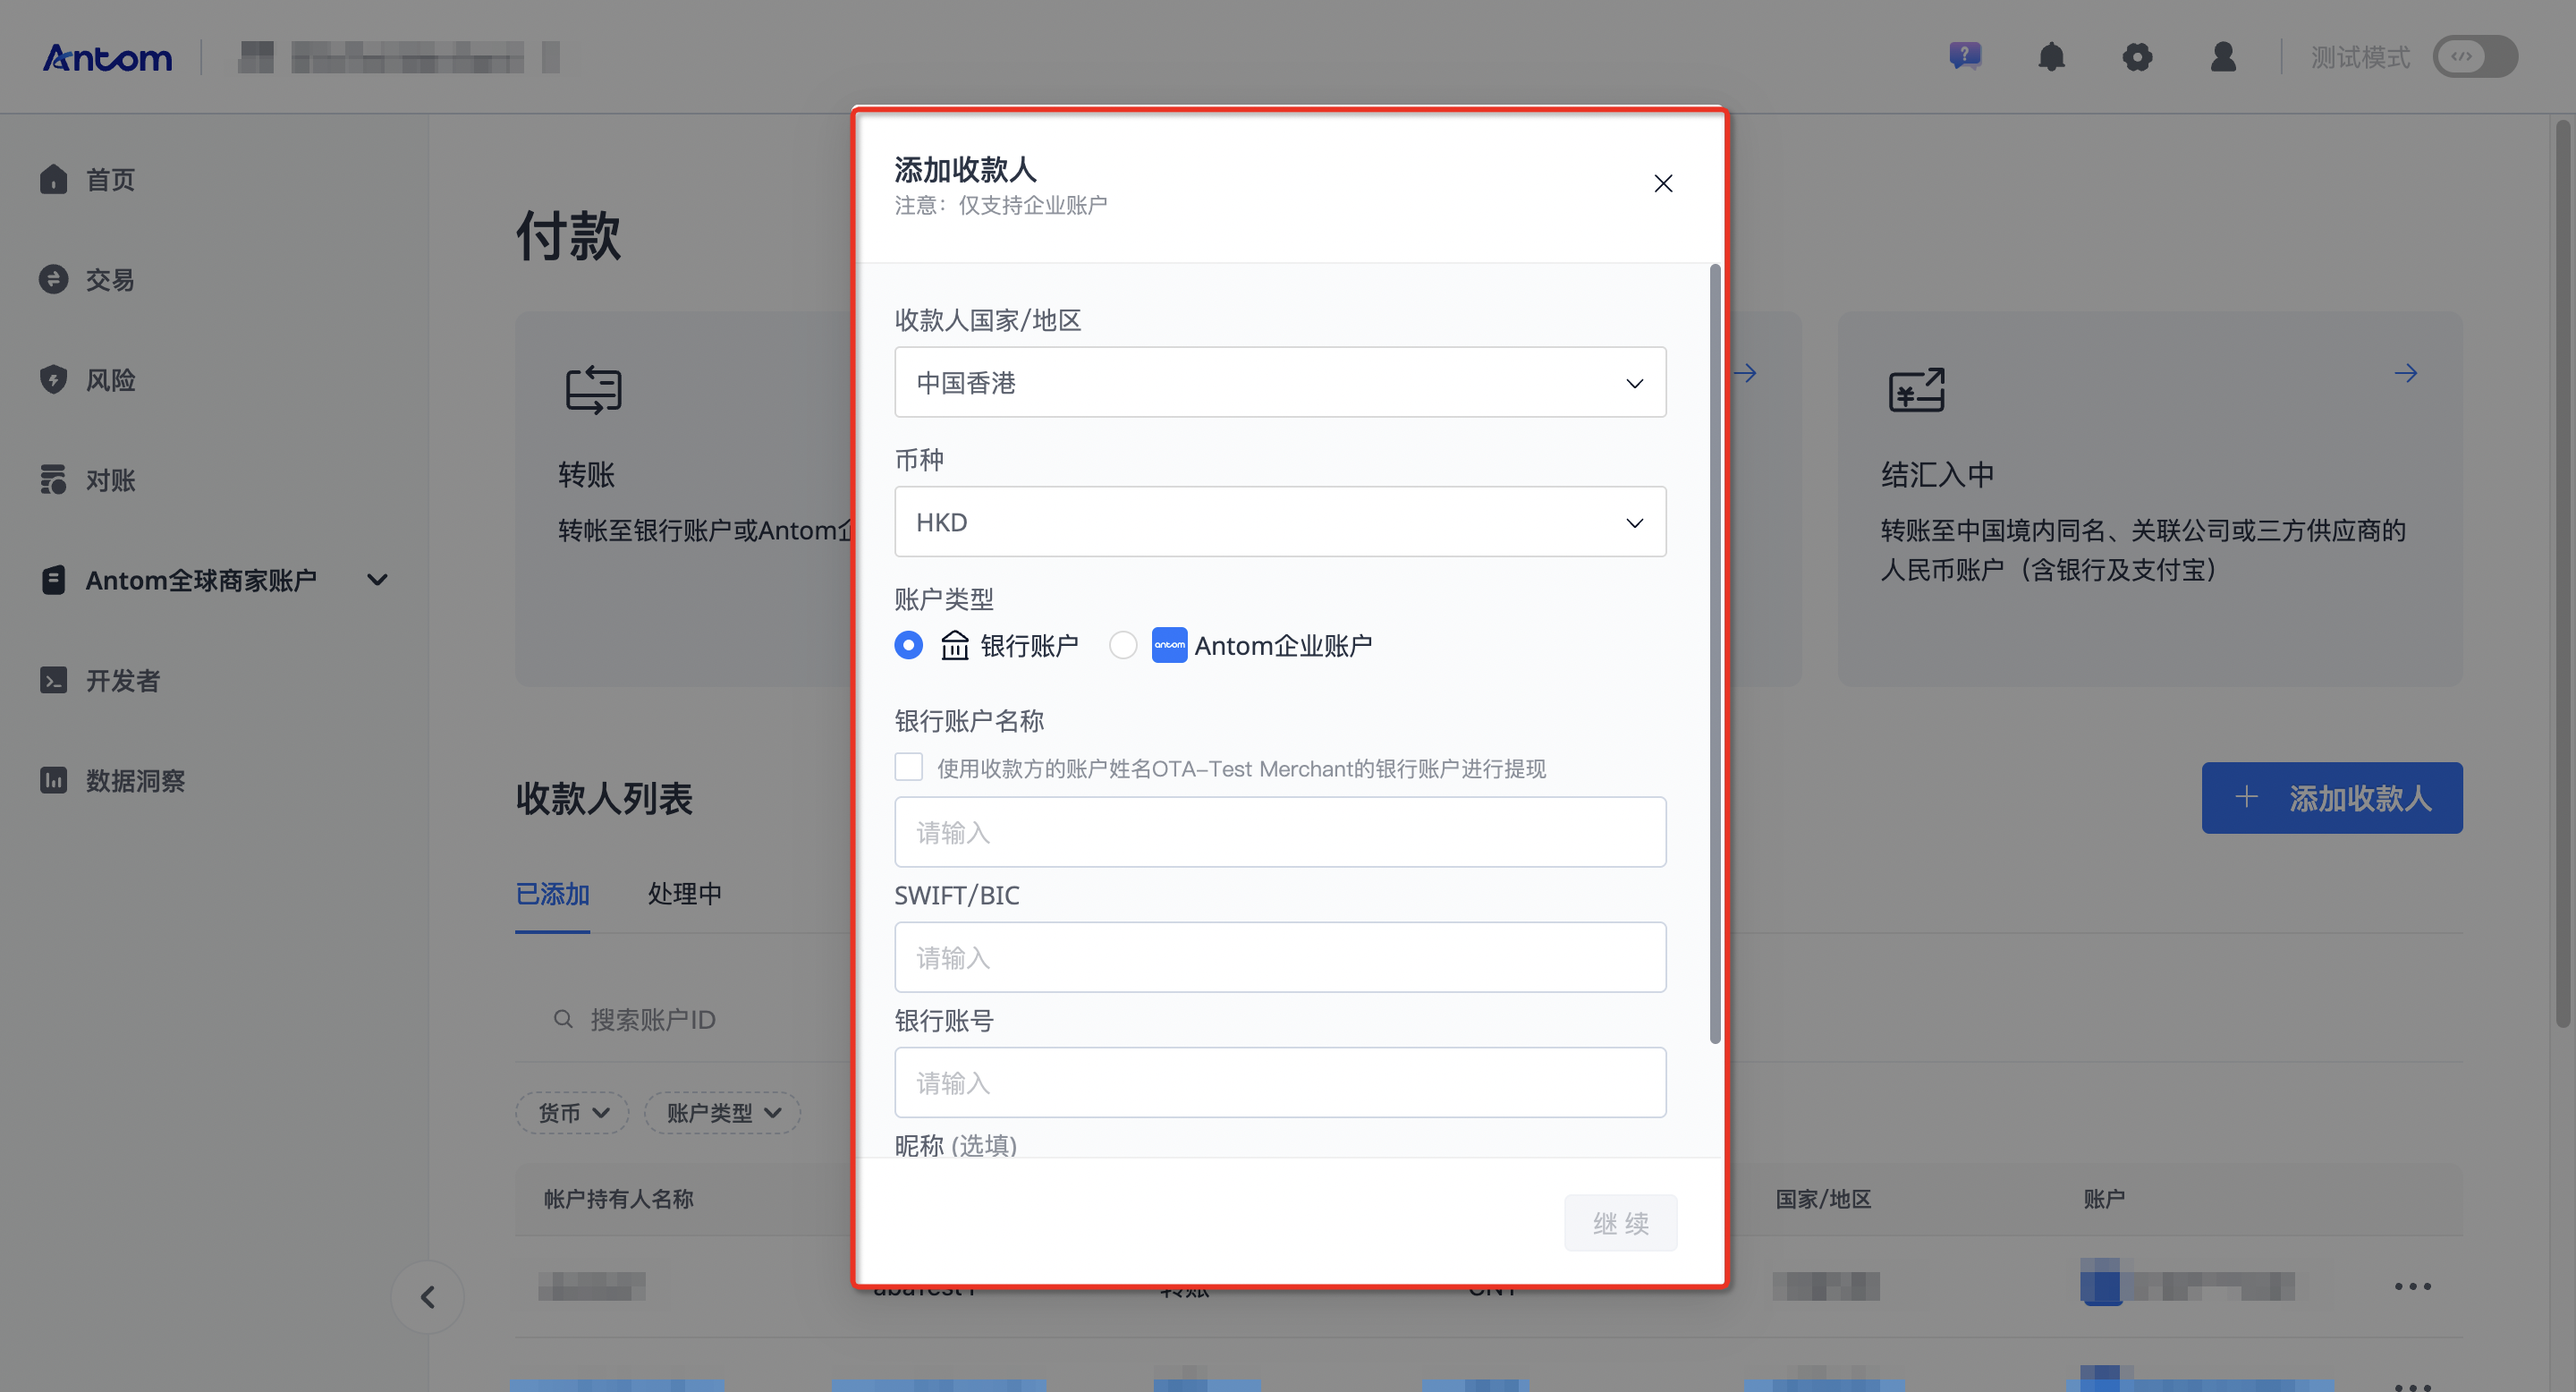Tick the OTA-Test Merchant bank account checkbox
Image resolution: width=2576 pixels, height=1392 pixels.
click(x=908, y=767)
